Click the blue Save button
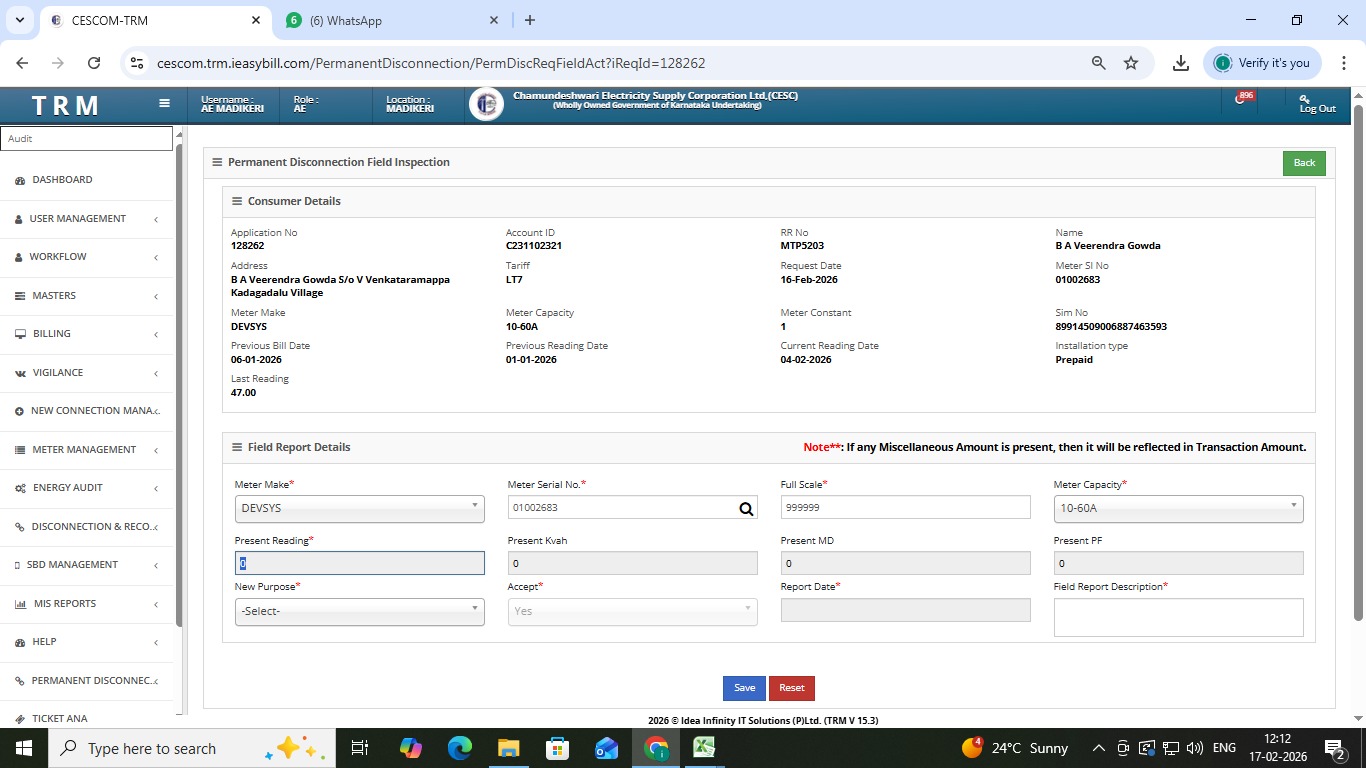Image resolution: width=1366 pixels, height=768 pixels. coord(744,688)
